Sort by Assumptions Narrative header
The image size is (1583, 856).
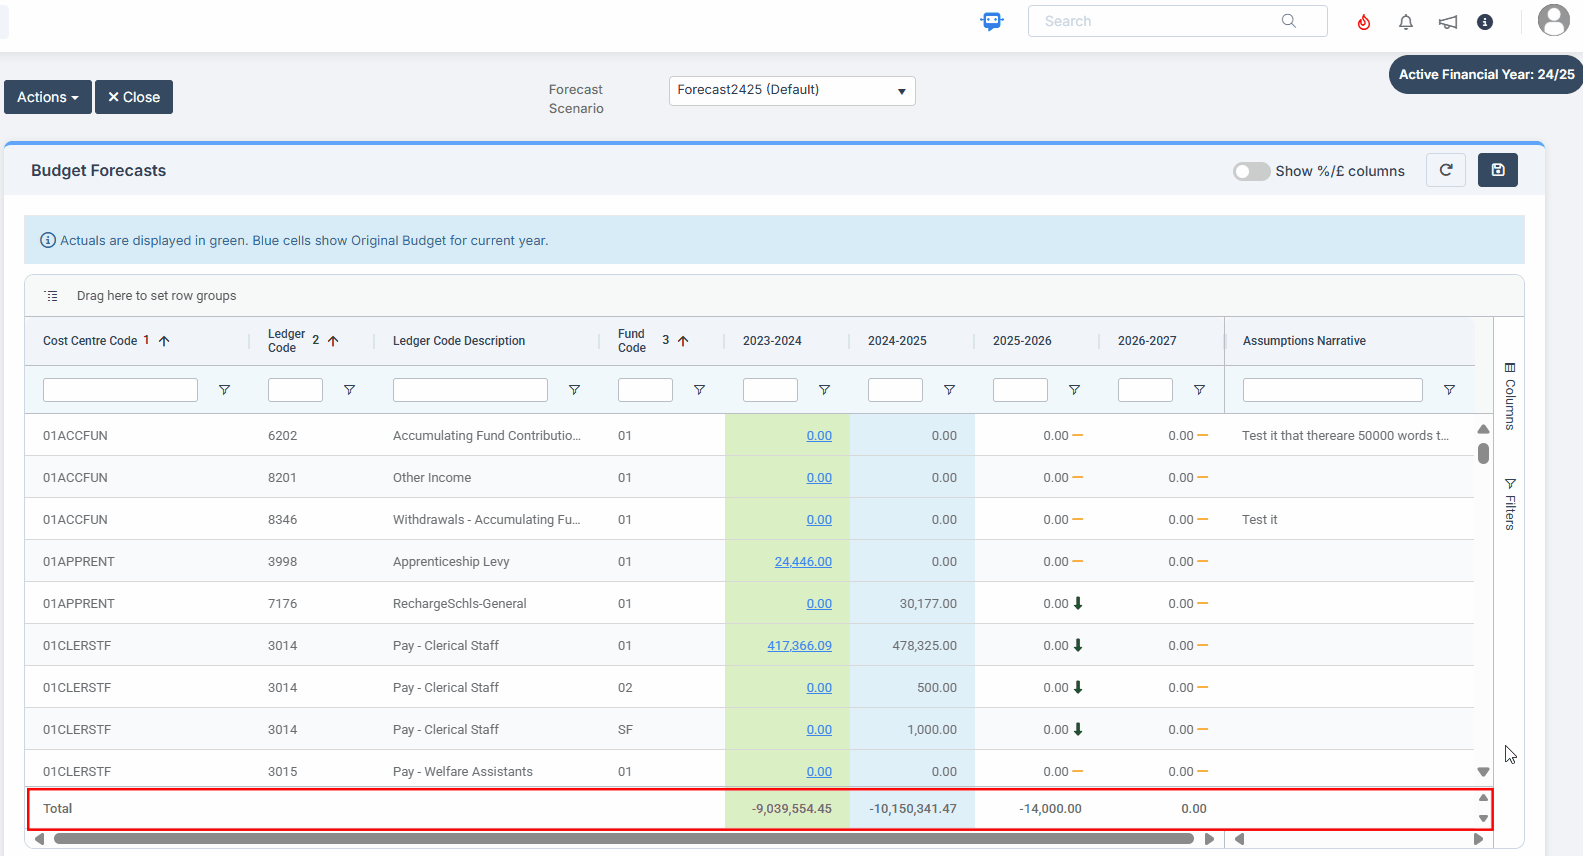click(1304, 341)
